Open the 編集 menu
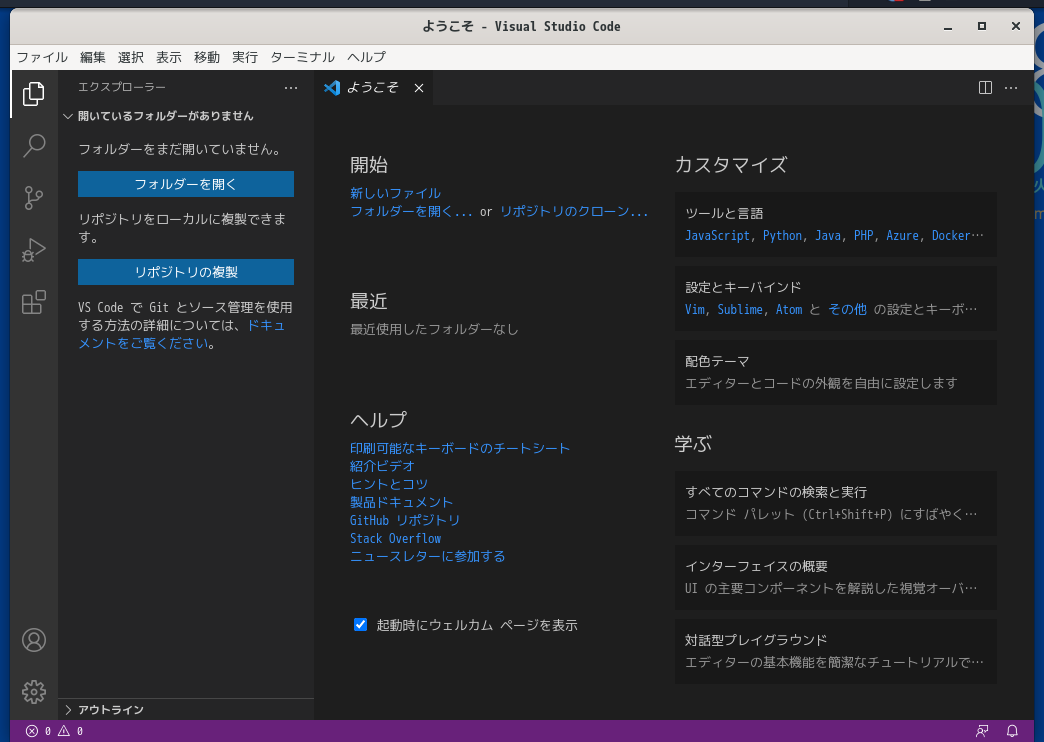Image resolution: width=1044 pixels, height=742 pixels. (93, 57)
